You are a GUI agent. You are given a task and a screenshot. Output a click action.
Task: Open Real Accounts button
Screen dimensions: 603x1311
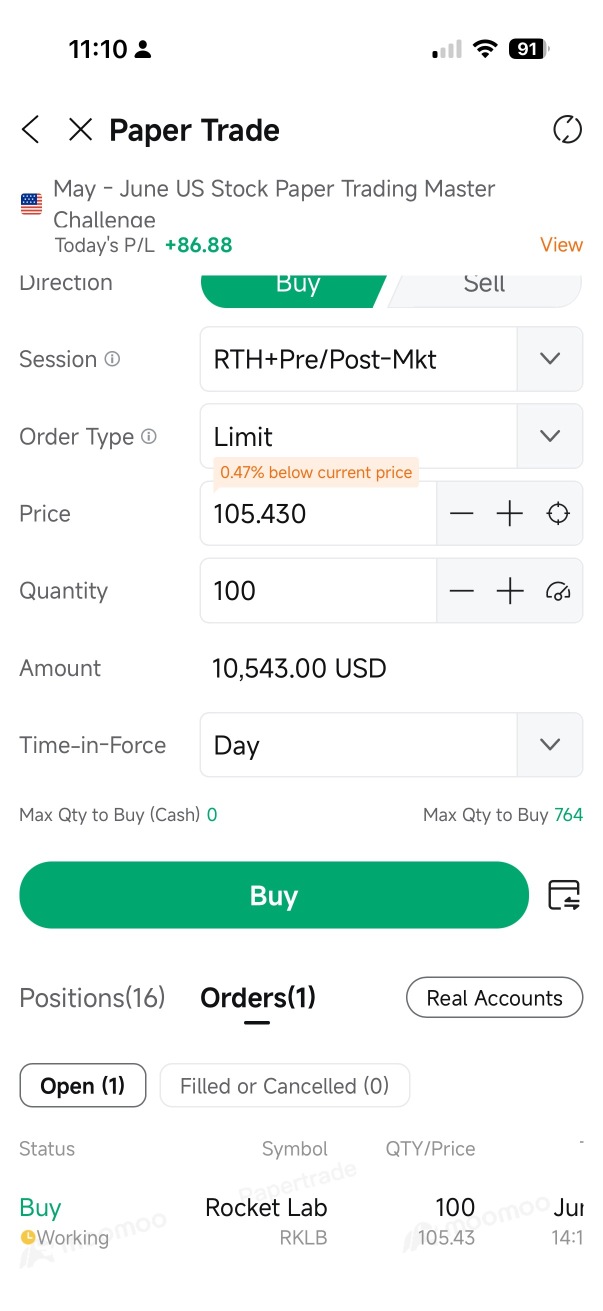pyautogui.click(x=494, y=998)
